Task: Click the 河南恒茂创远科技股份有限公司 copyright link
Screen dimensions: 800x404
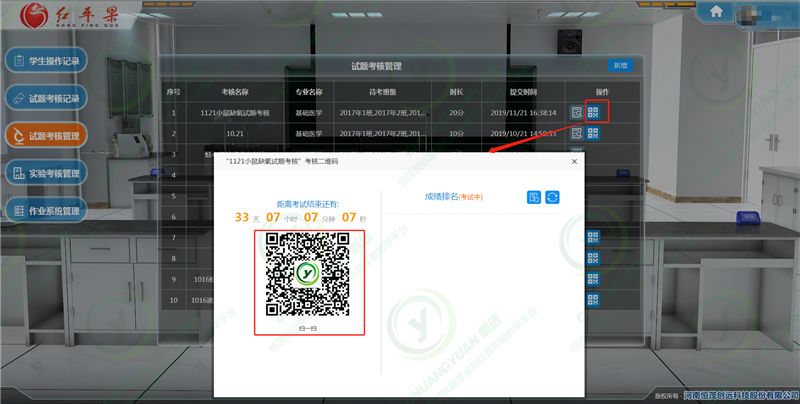Action: click(741, 395)
